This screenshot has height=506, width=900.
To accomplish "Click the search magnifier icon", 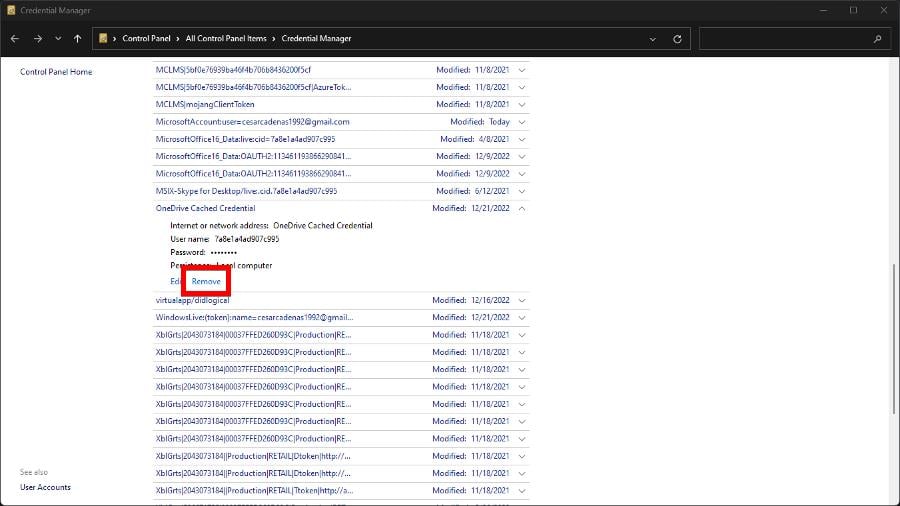I will [x=877, y=39].
